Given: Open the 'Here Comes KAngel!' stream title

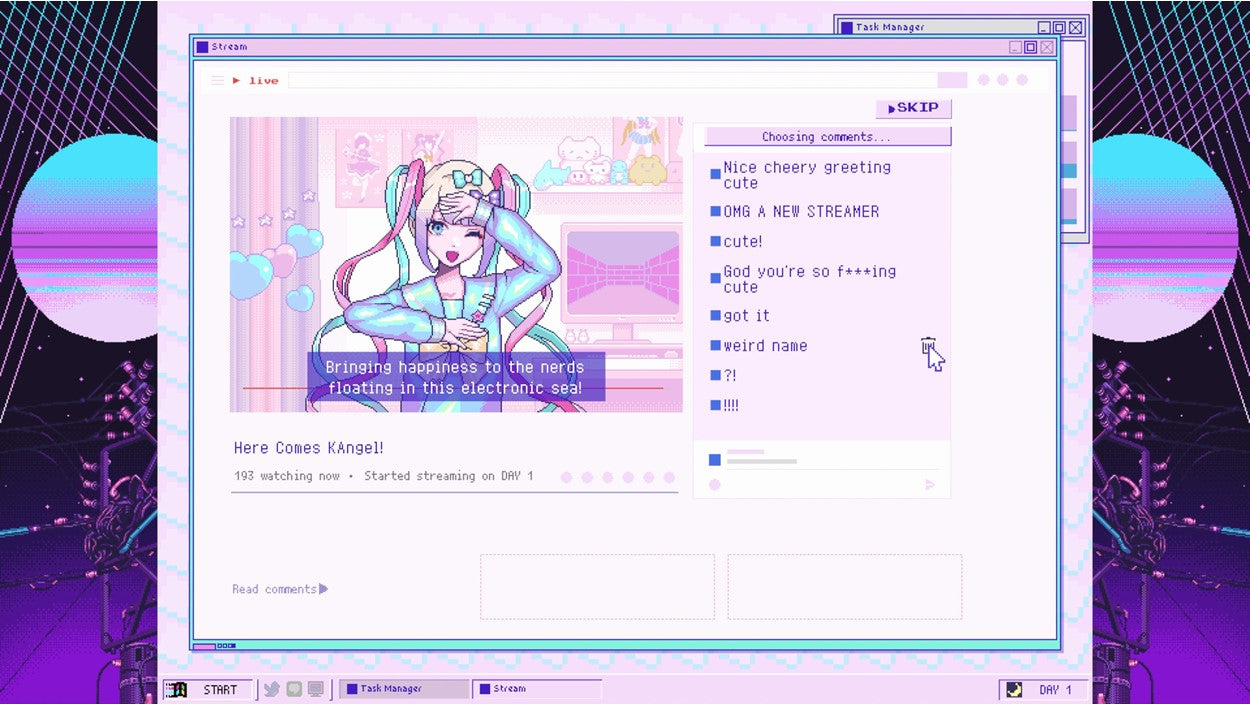Looking at the screenshot, I should pyautogui.click(x=308, y=447).
